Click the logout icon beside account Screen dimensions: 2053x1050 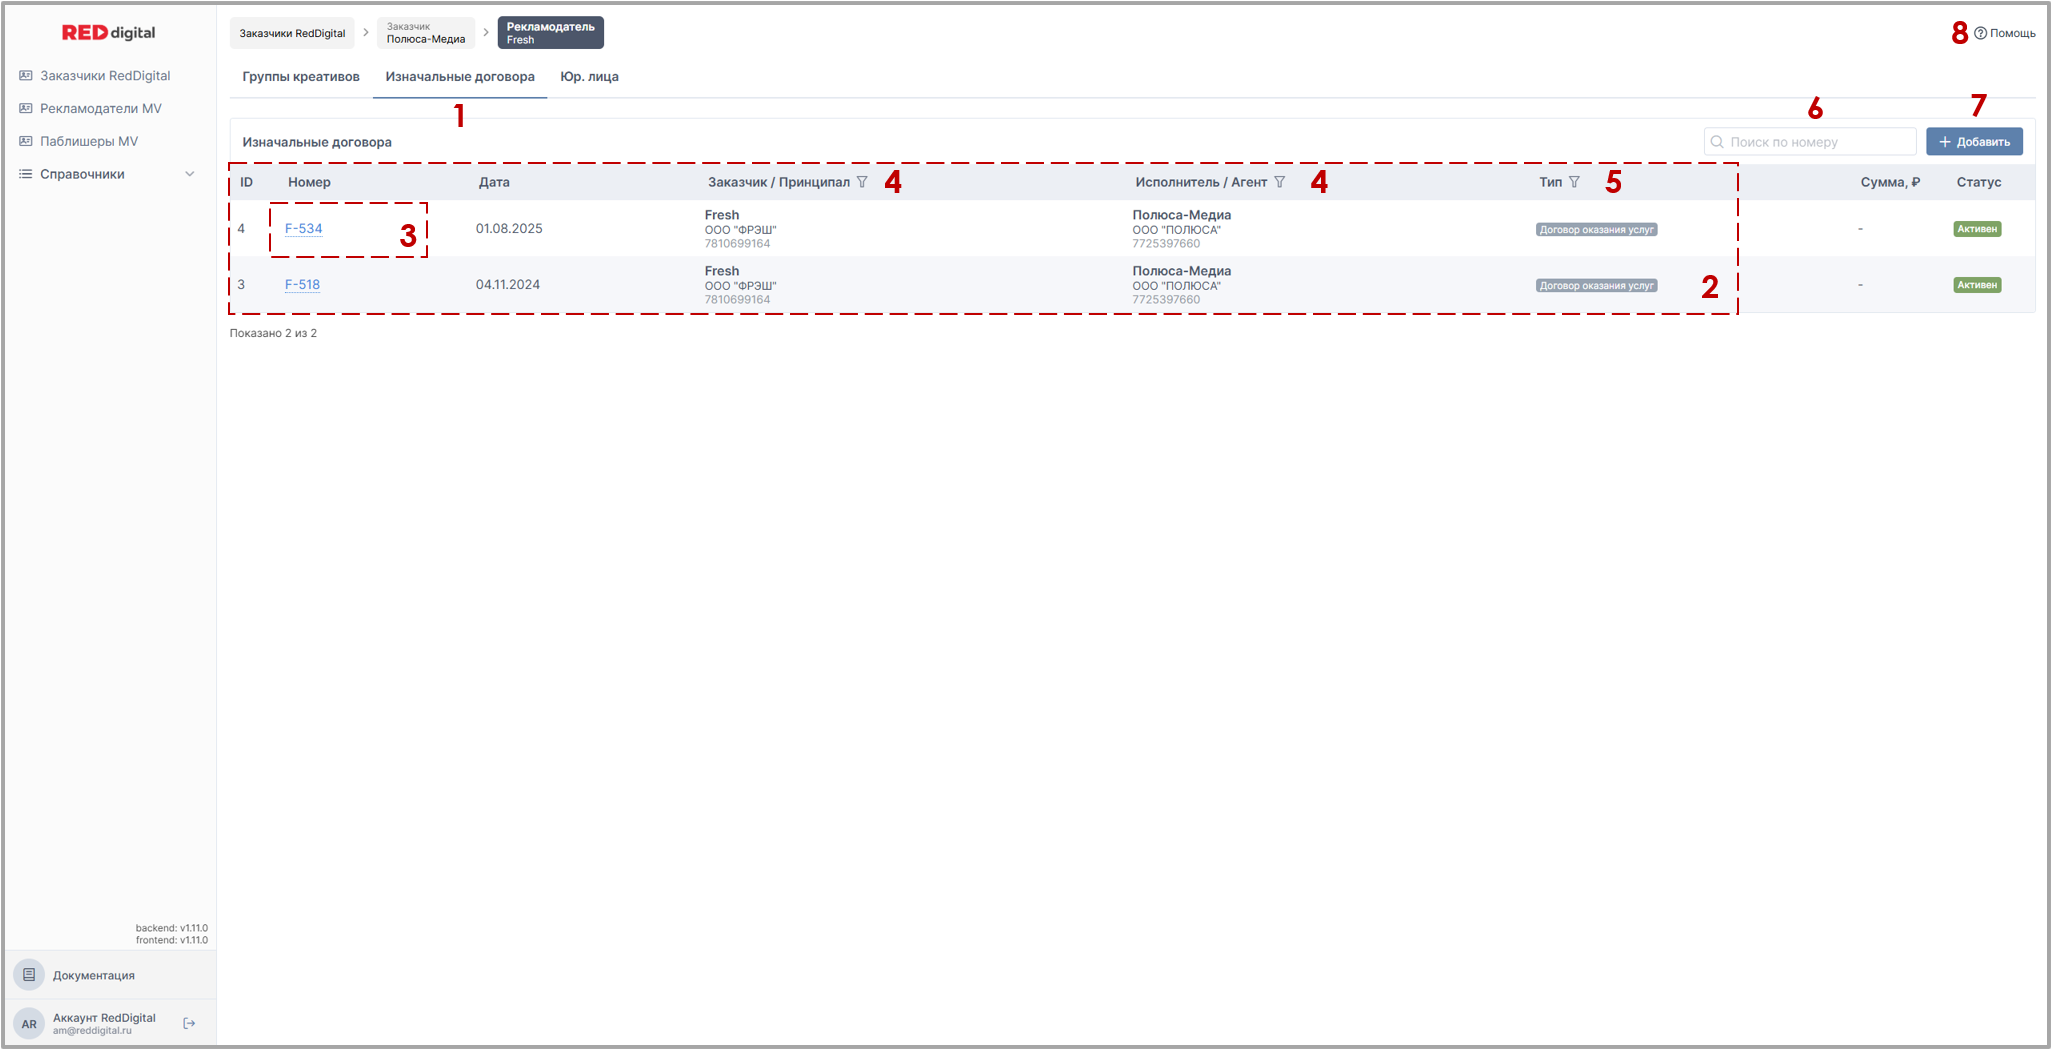coord(189,1023)
